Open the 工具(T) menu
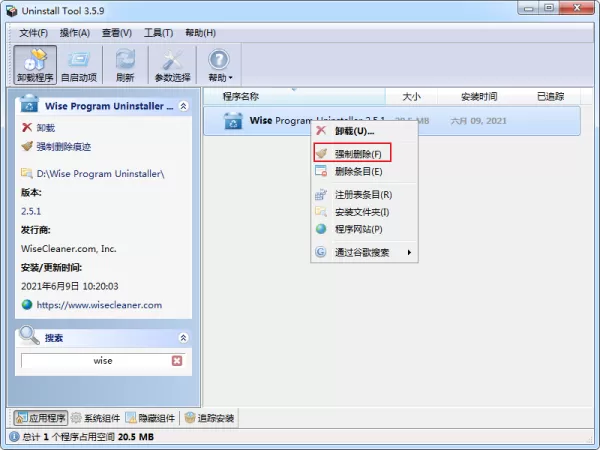600x450 pixels. (158, 33)
